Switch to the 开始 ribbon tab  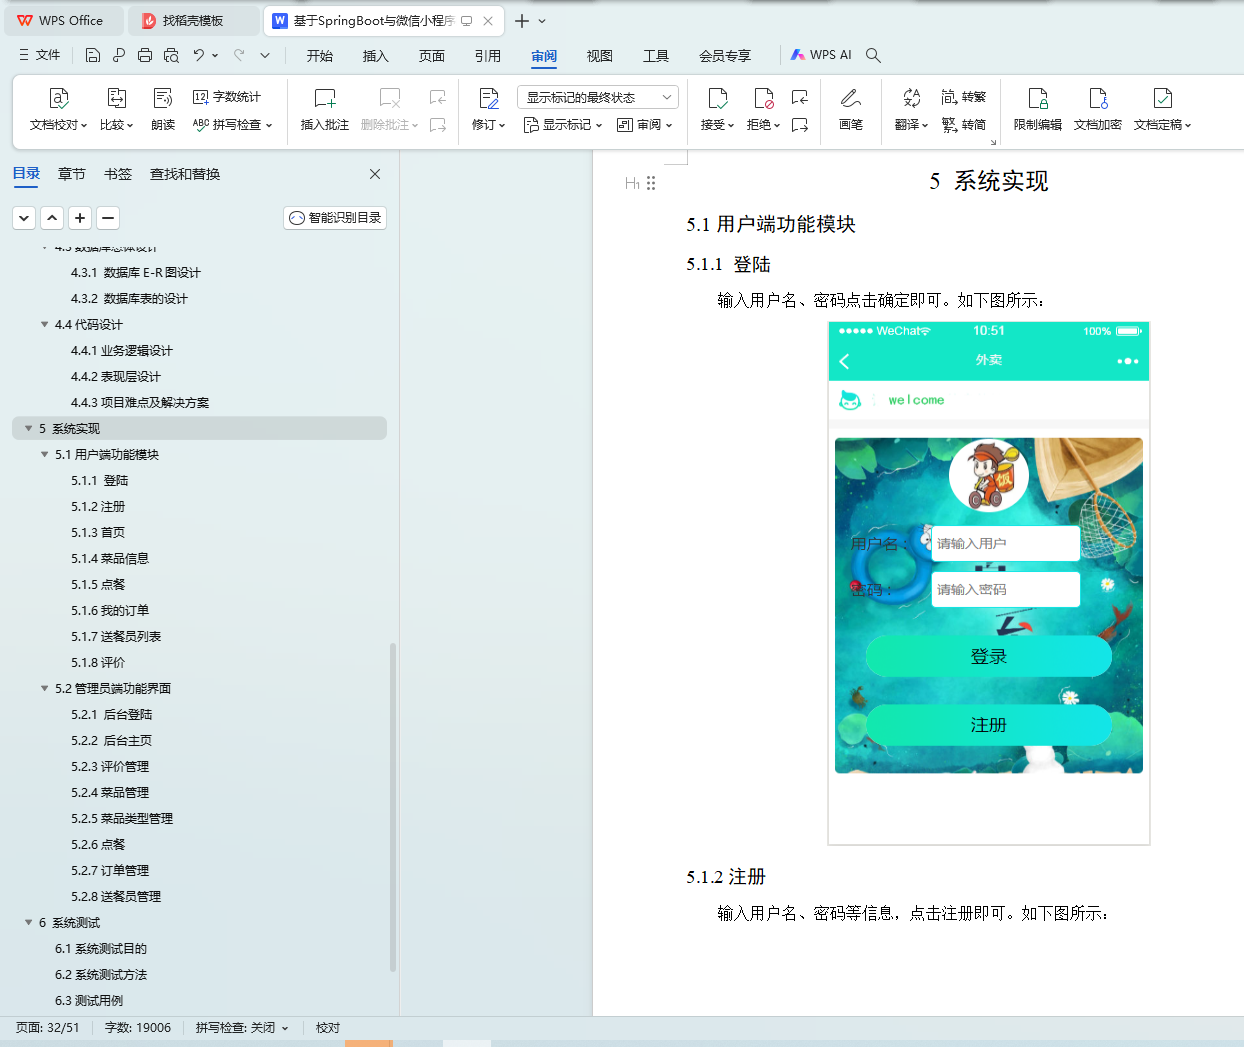tap(320, 56)
